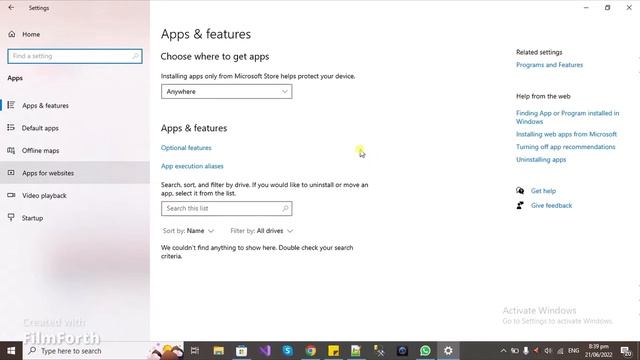Open the Sort by Name dropdown
This screenshot has width=640, height=360.
point(188,231)
